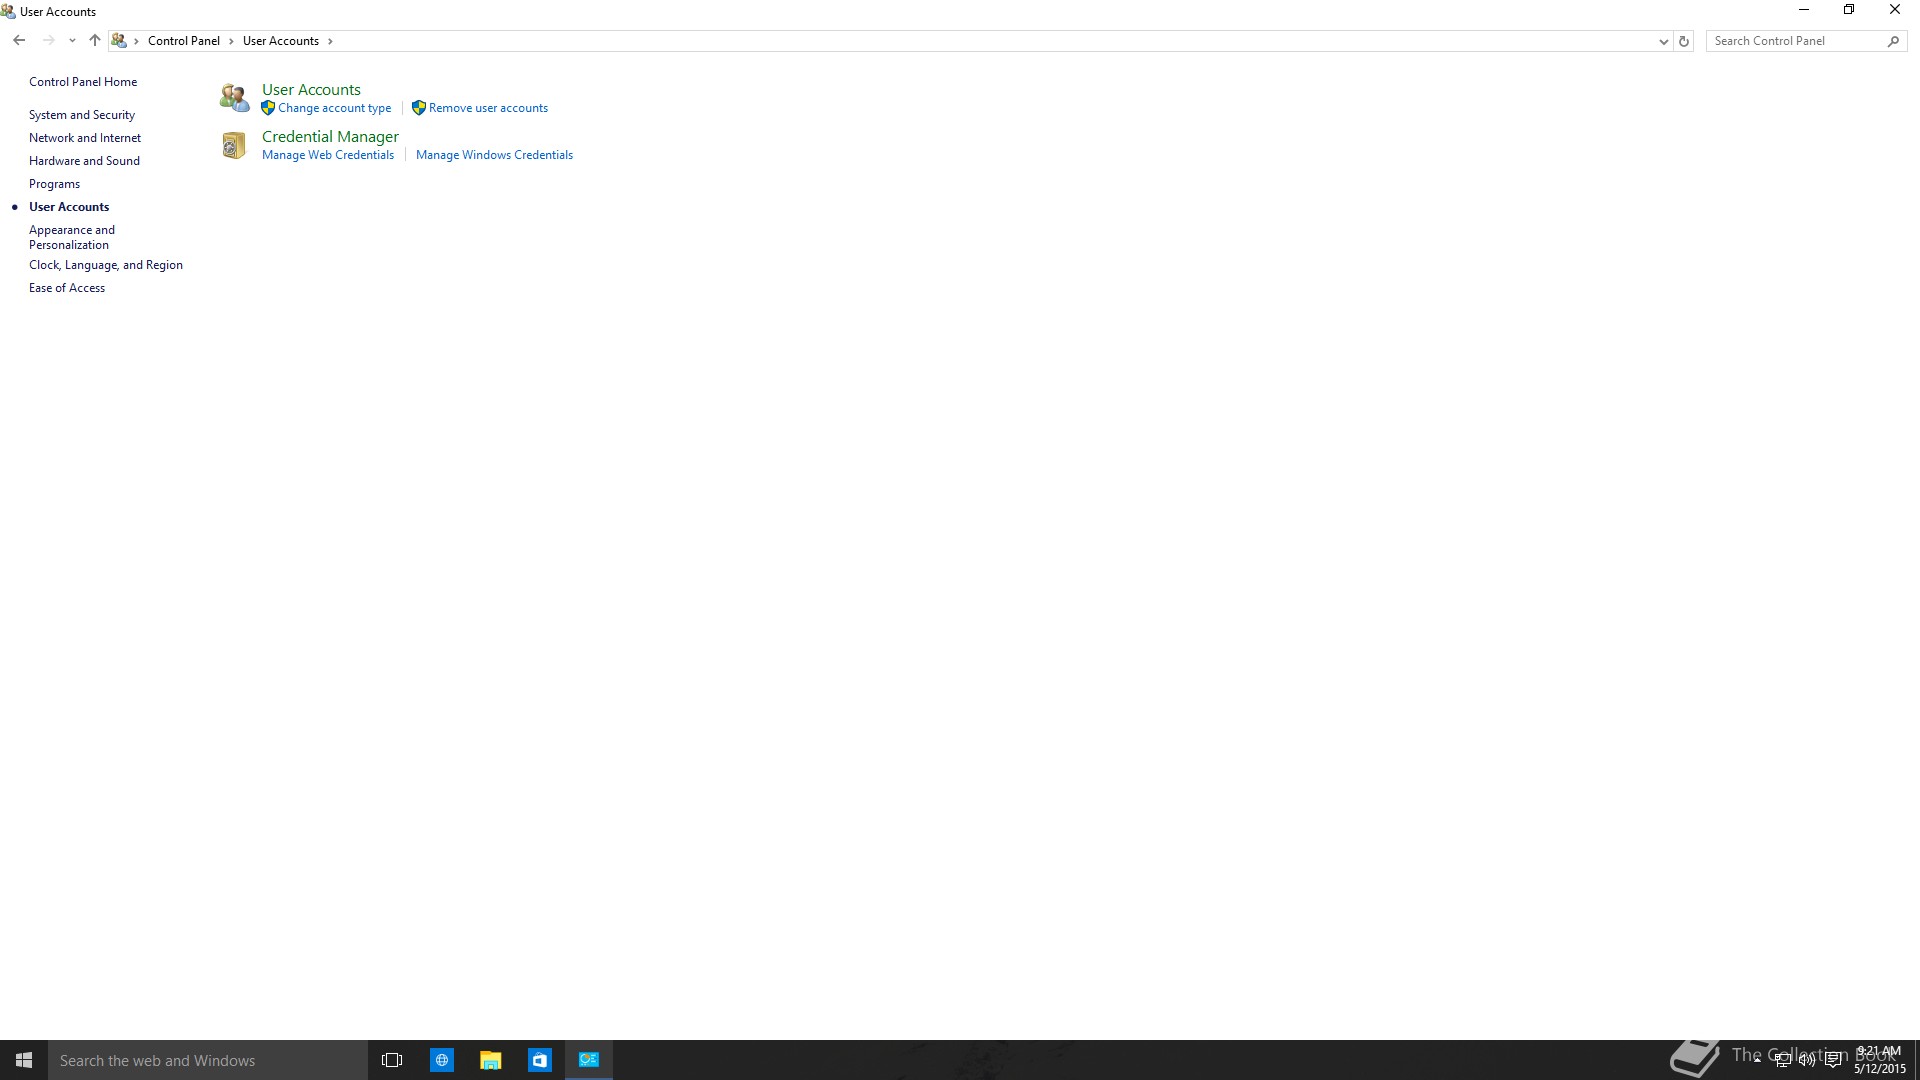Click the volume icon in system tray
This screenshot has height=1080, width=1920.
pyautogui.click(x=1807, y=1060)
